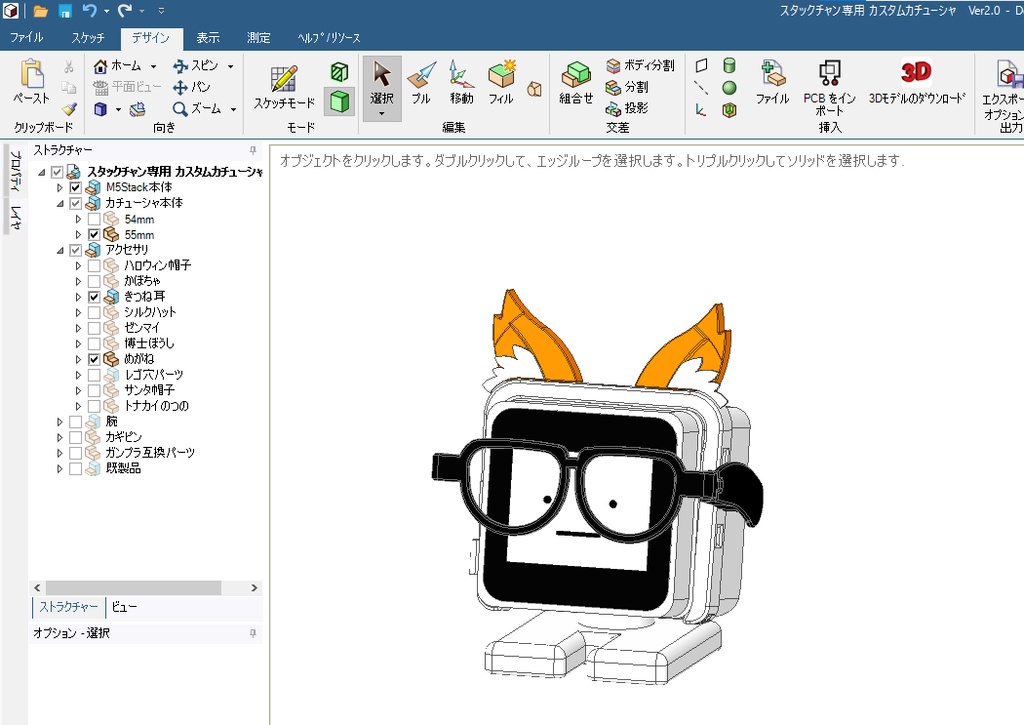Switch to the 表示 ribbon tab
This screenshot has width=1024, height=725.
click(208, 38)
